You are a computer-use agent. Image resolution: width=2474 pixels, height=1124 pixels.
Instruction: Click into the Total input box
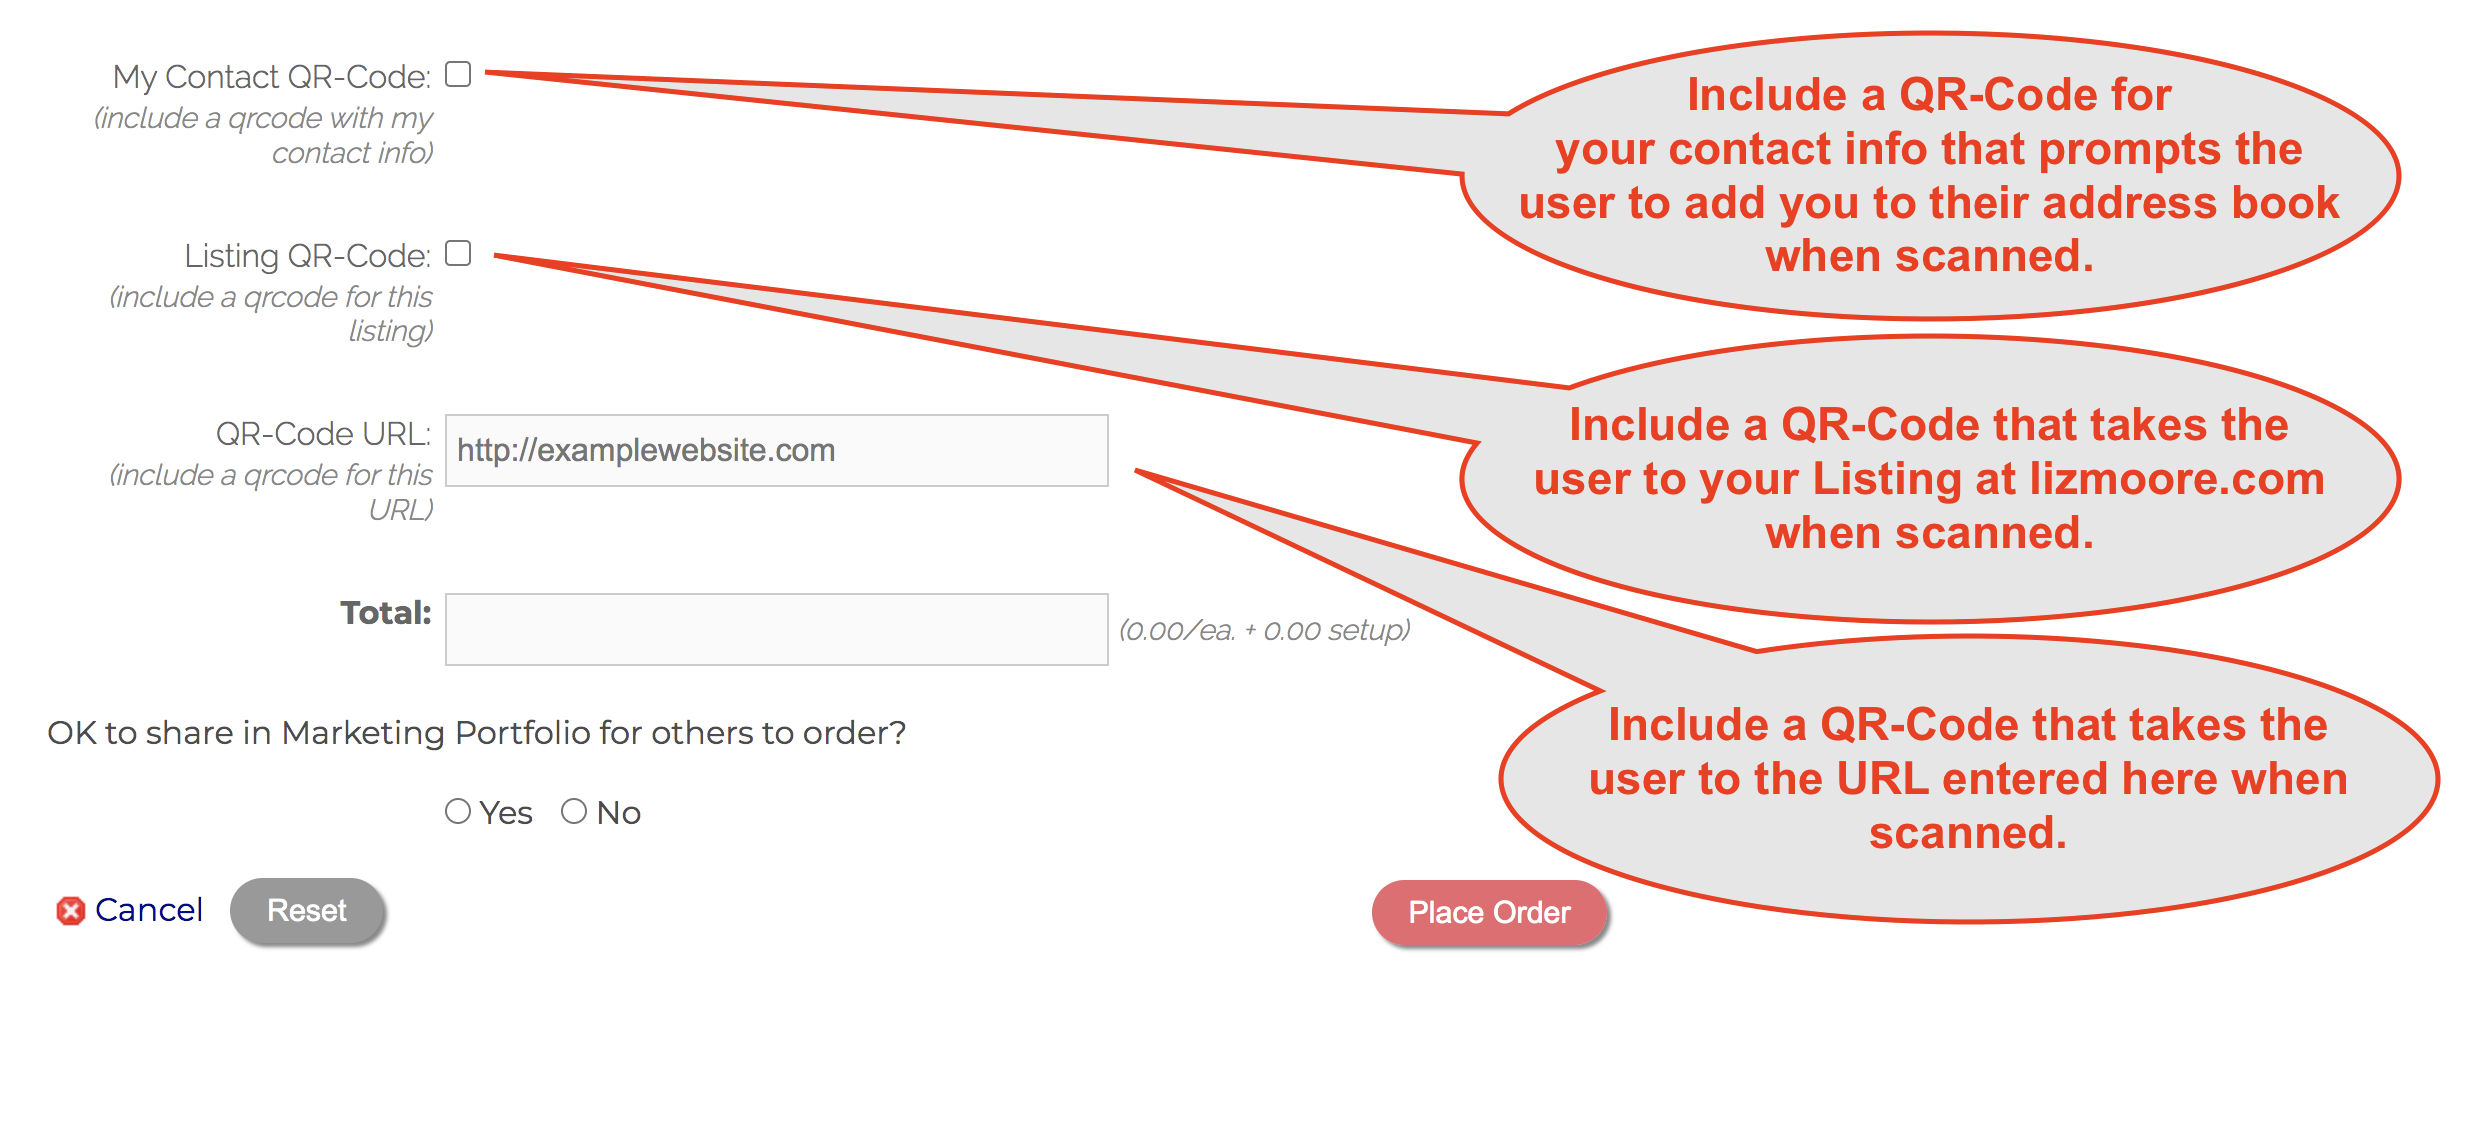(776, 630)
